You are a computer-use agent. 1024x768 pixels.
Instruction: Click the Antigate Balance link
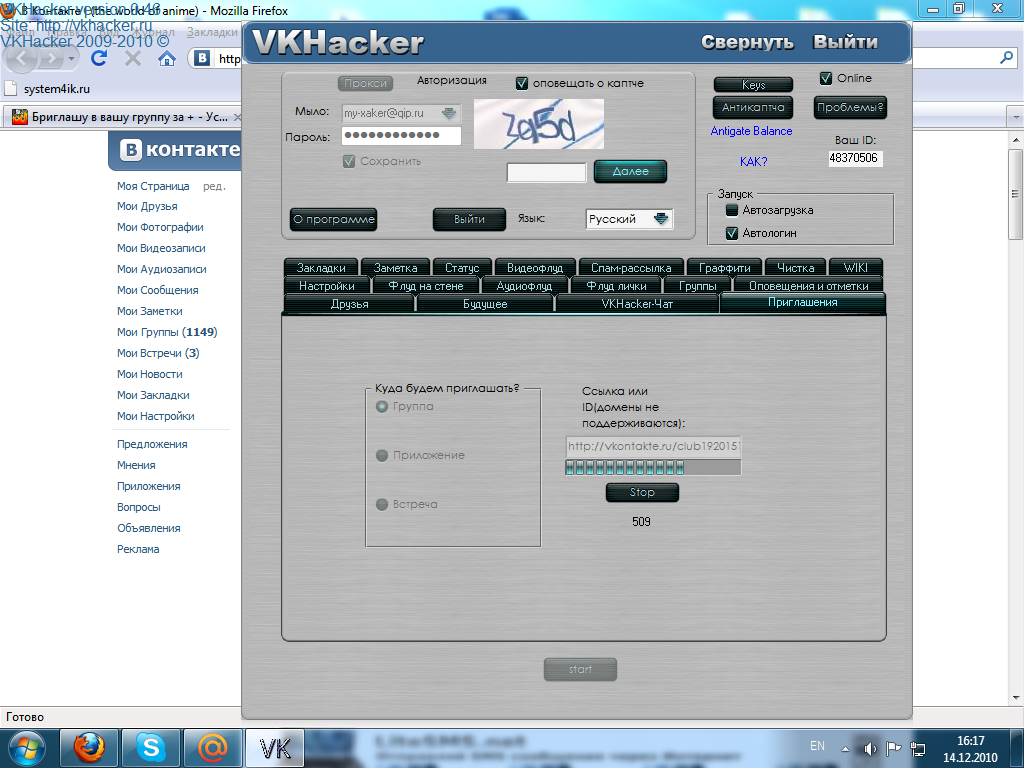[751, 131]
